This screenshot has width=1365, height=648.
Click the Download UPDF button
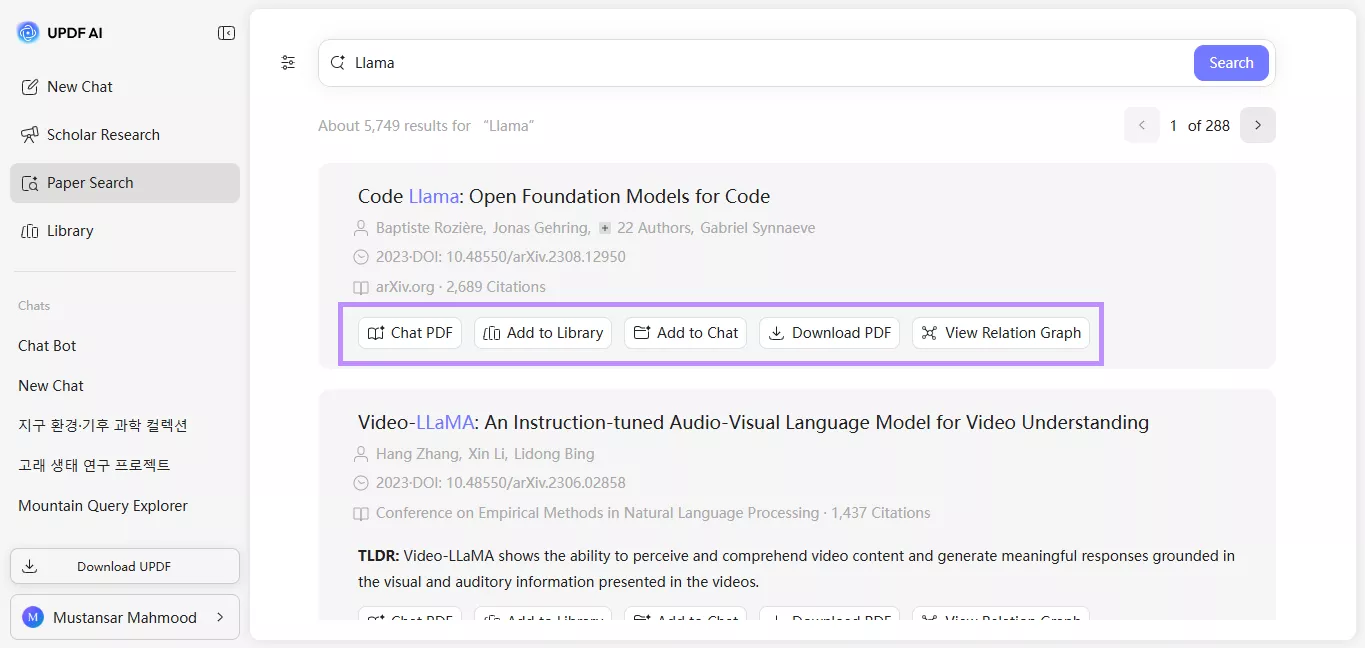click(x=125, y=566)
